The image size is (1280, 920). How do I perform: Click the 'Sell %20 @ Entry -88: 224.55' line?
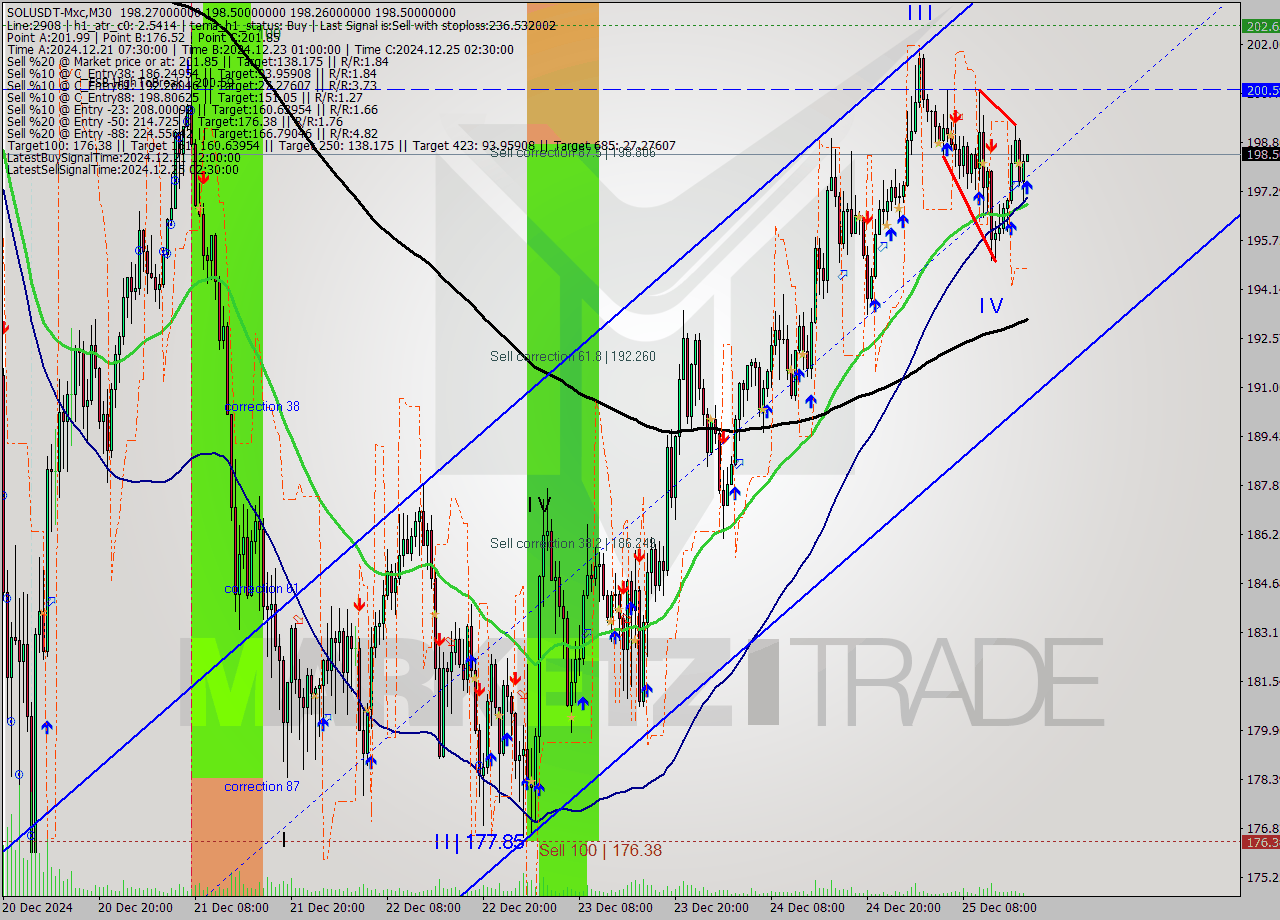pos(192,133)
